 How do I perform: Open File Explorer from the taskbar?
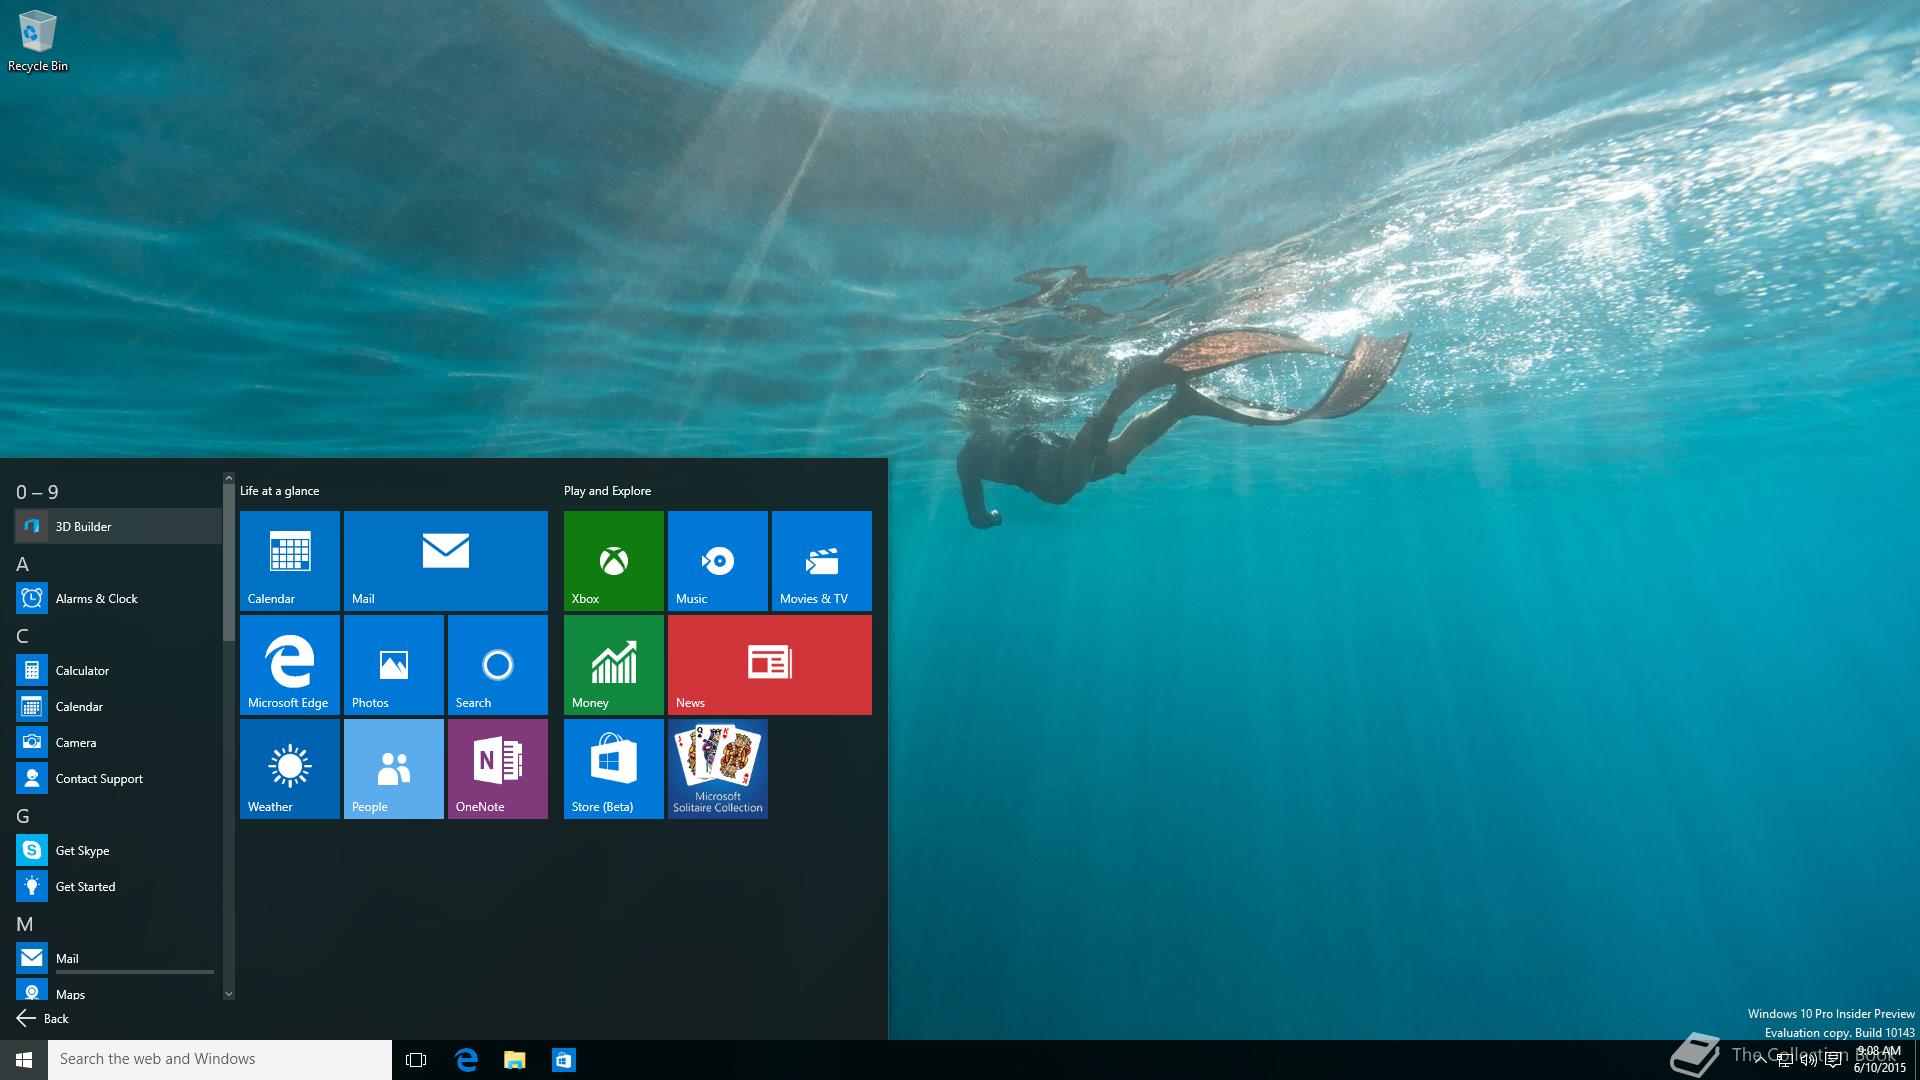pyautogui.click(x=514, y=1060)
